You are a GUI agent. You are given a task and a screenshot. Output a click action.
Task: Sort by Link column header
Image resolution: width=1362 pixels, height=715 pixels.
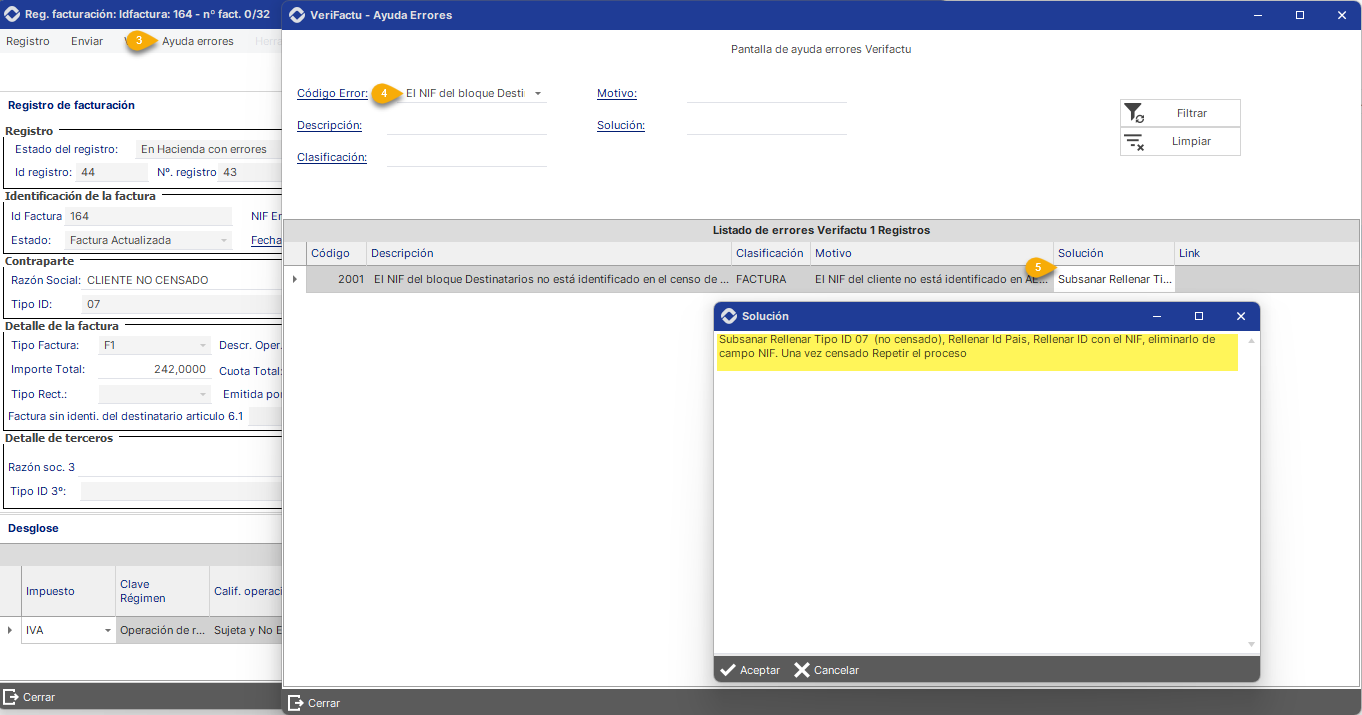click(x=1267, y=253)
